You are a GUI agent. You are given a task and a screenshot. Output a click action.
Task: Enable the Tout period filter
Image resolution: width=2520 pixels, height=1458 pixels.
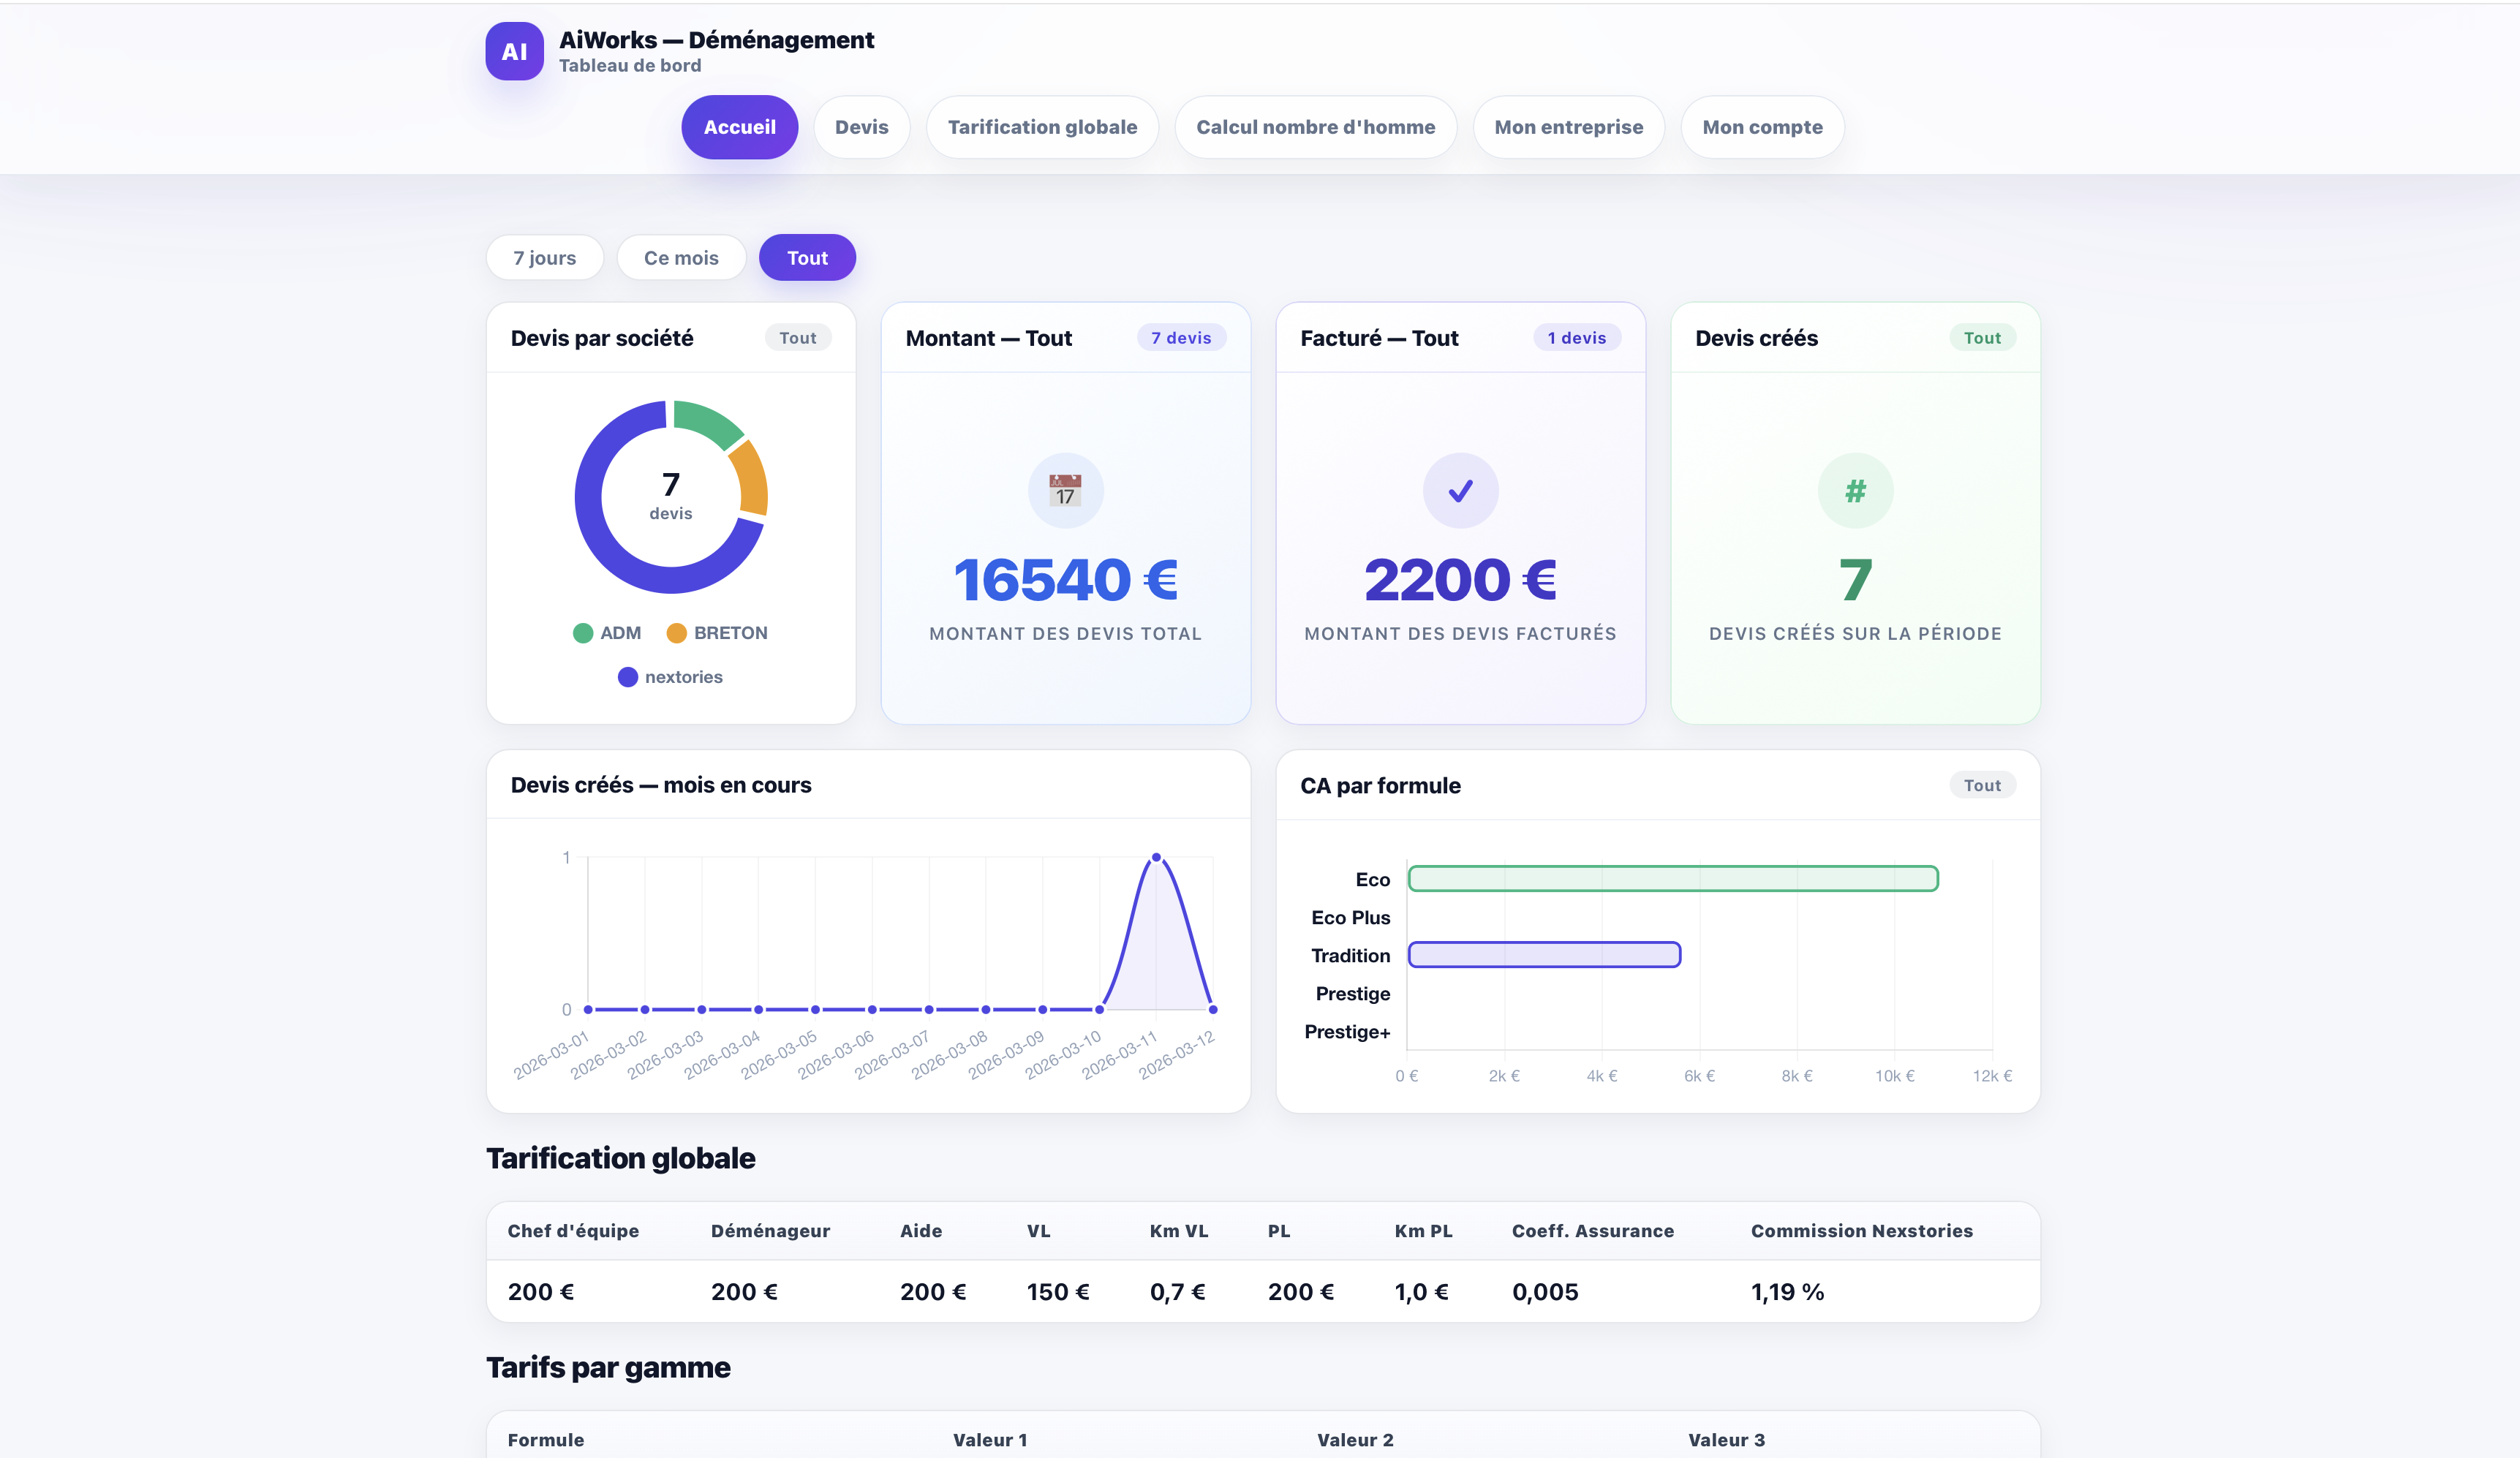[807, 257]
